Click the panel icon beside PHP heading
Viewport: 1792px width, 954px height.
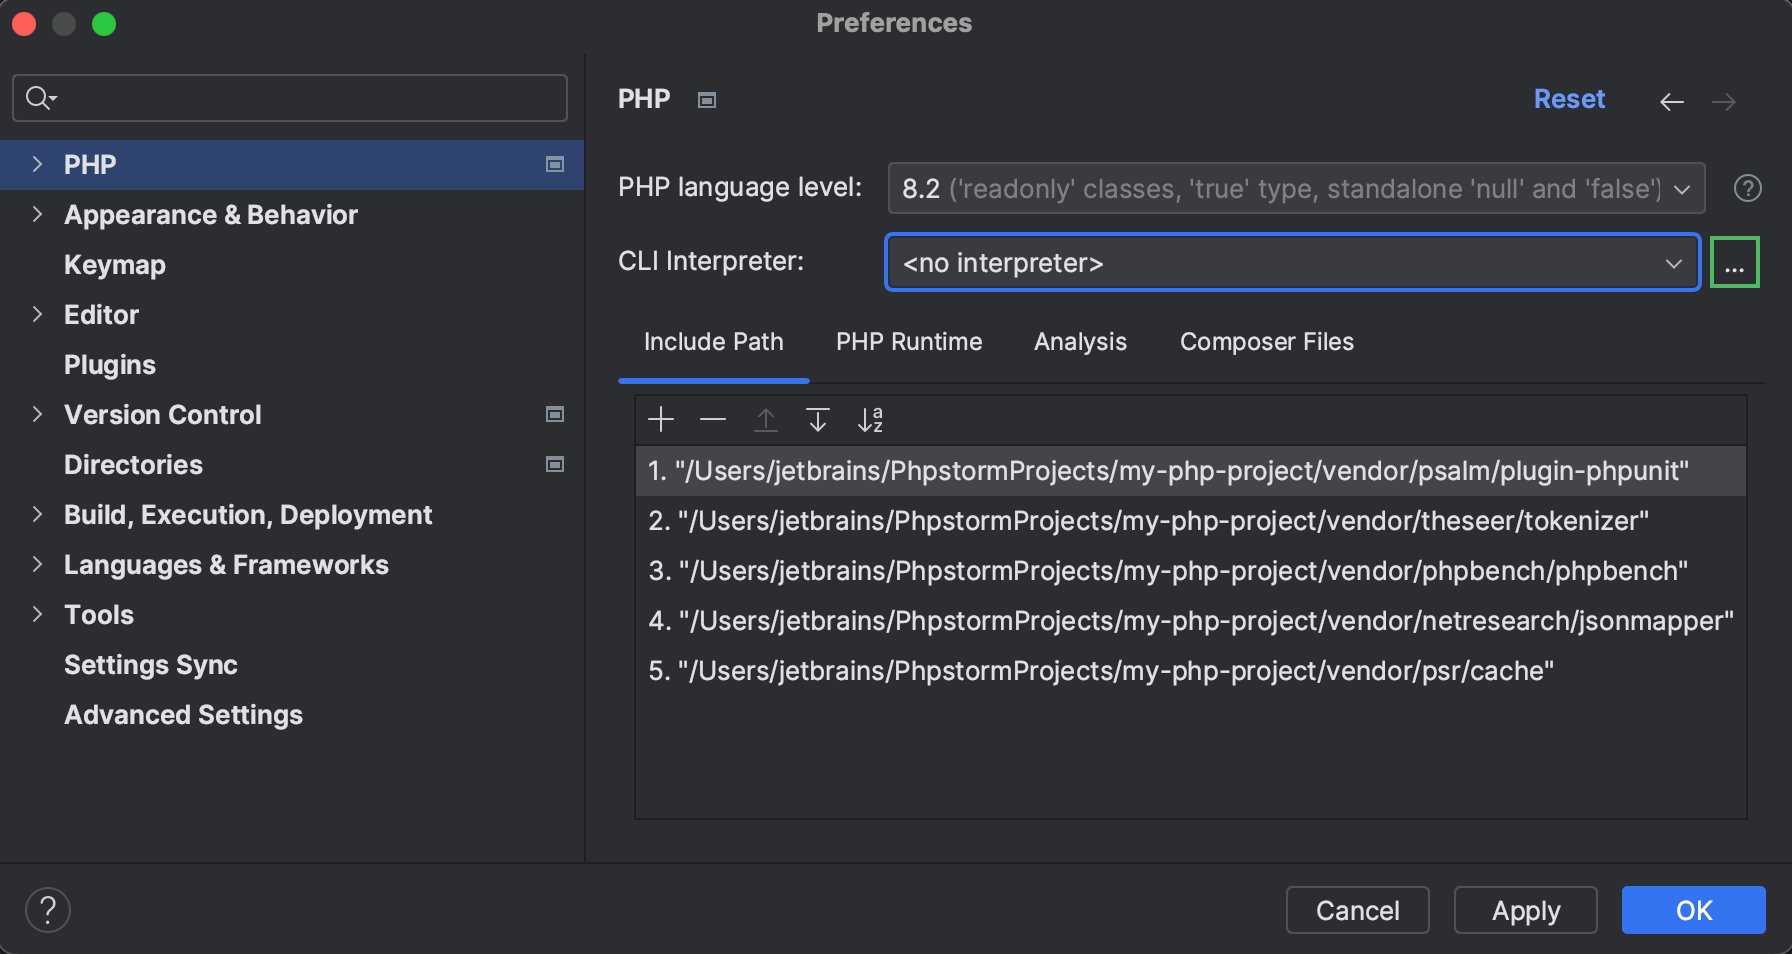706,100
